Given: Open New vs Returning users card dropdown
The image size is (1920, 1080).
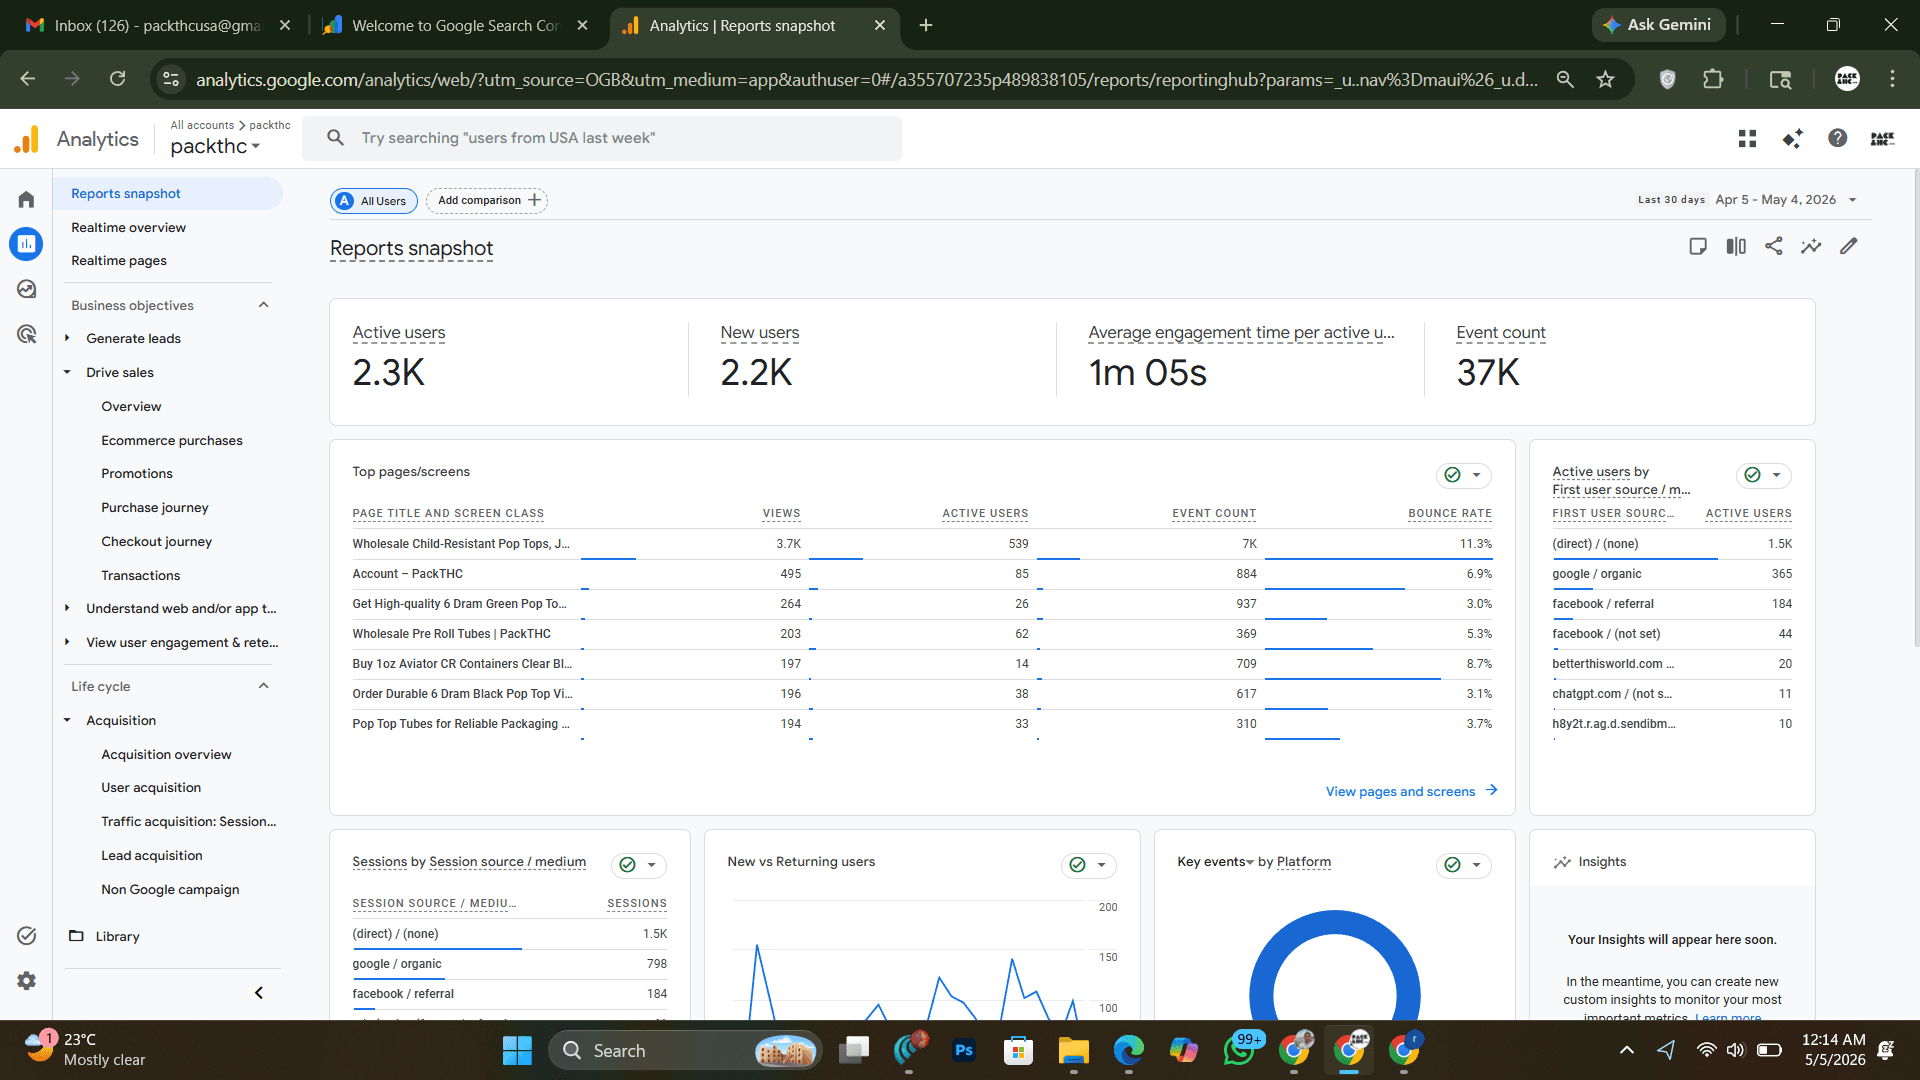Looking at the screenshot, I should point(1089,865).
